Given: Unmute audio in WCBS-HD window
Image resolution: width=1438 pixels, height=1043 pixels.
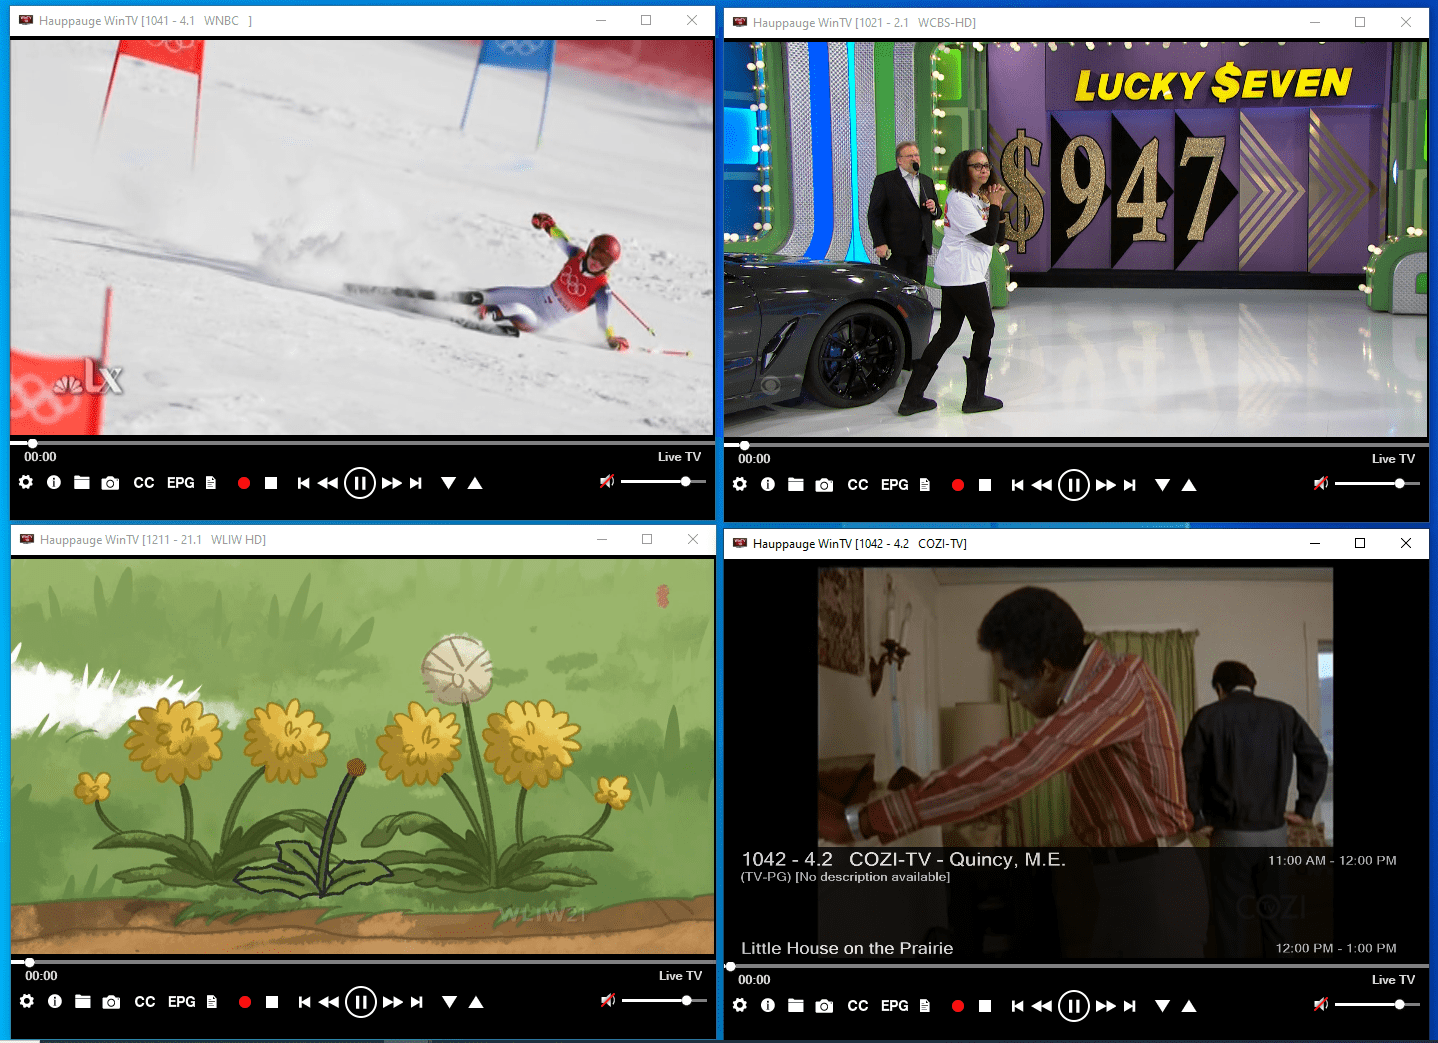Looking at the screenshot, I should 1321,484.
